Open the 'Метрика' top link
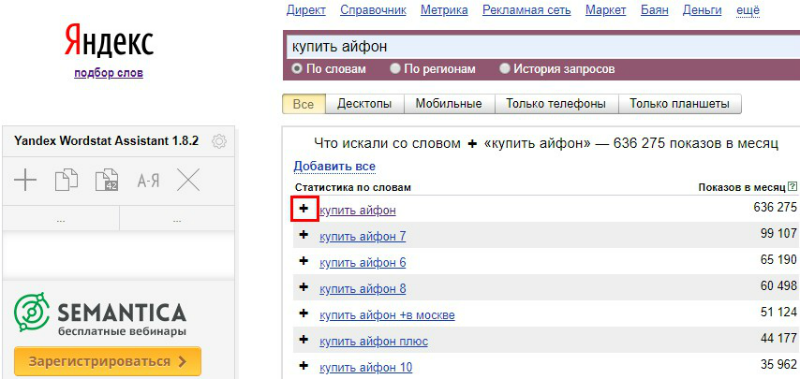800x379 pixels. pyautogui.click(x=444, y=10)
